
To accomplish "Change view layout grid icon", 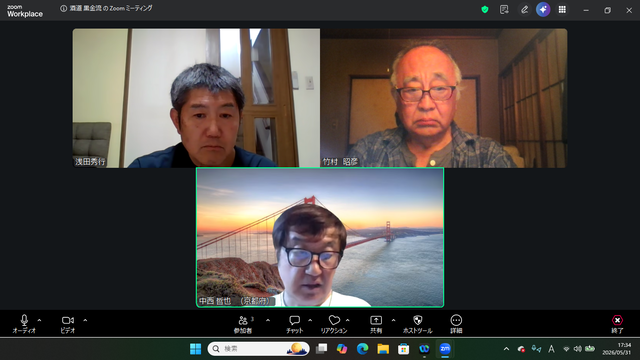I will (x=562, y=9).
